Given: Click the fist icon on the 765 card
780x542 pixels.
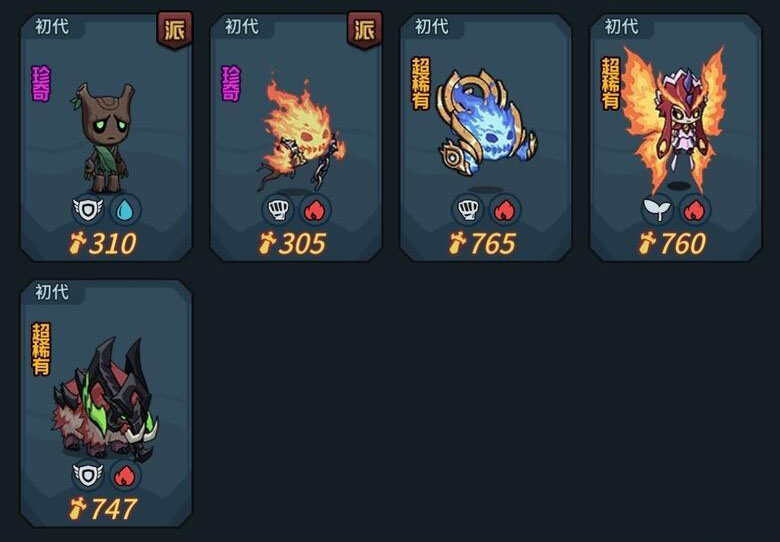Looking at the screenshot, I should 468,209.
